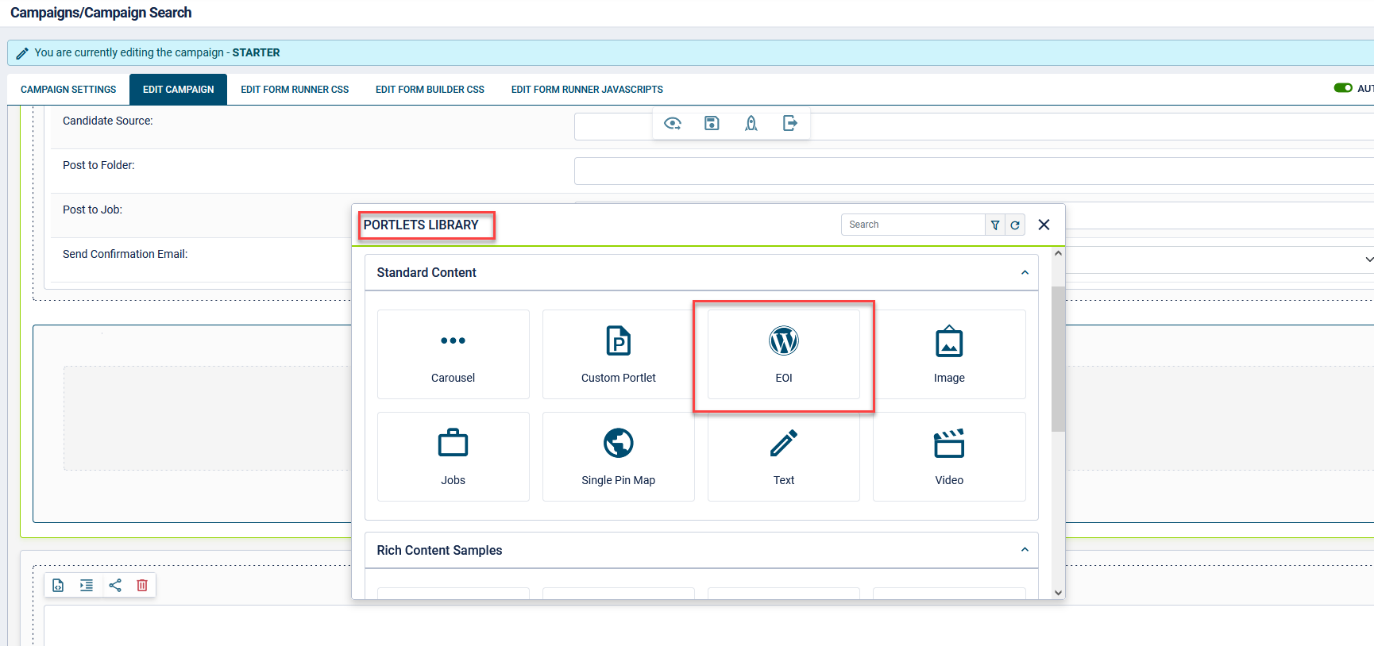Select the Text portlet

point(784,456)
